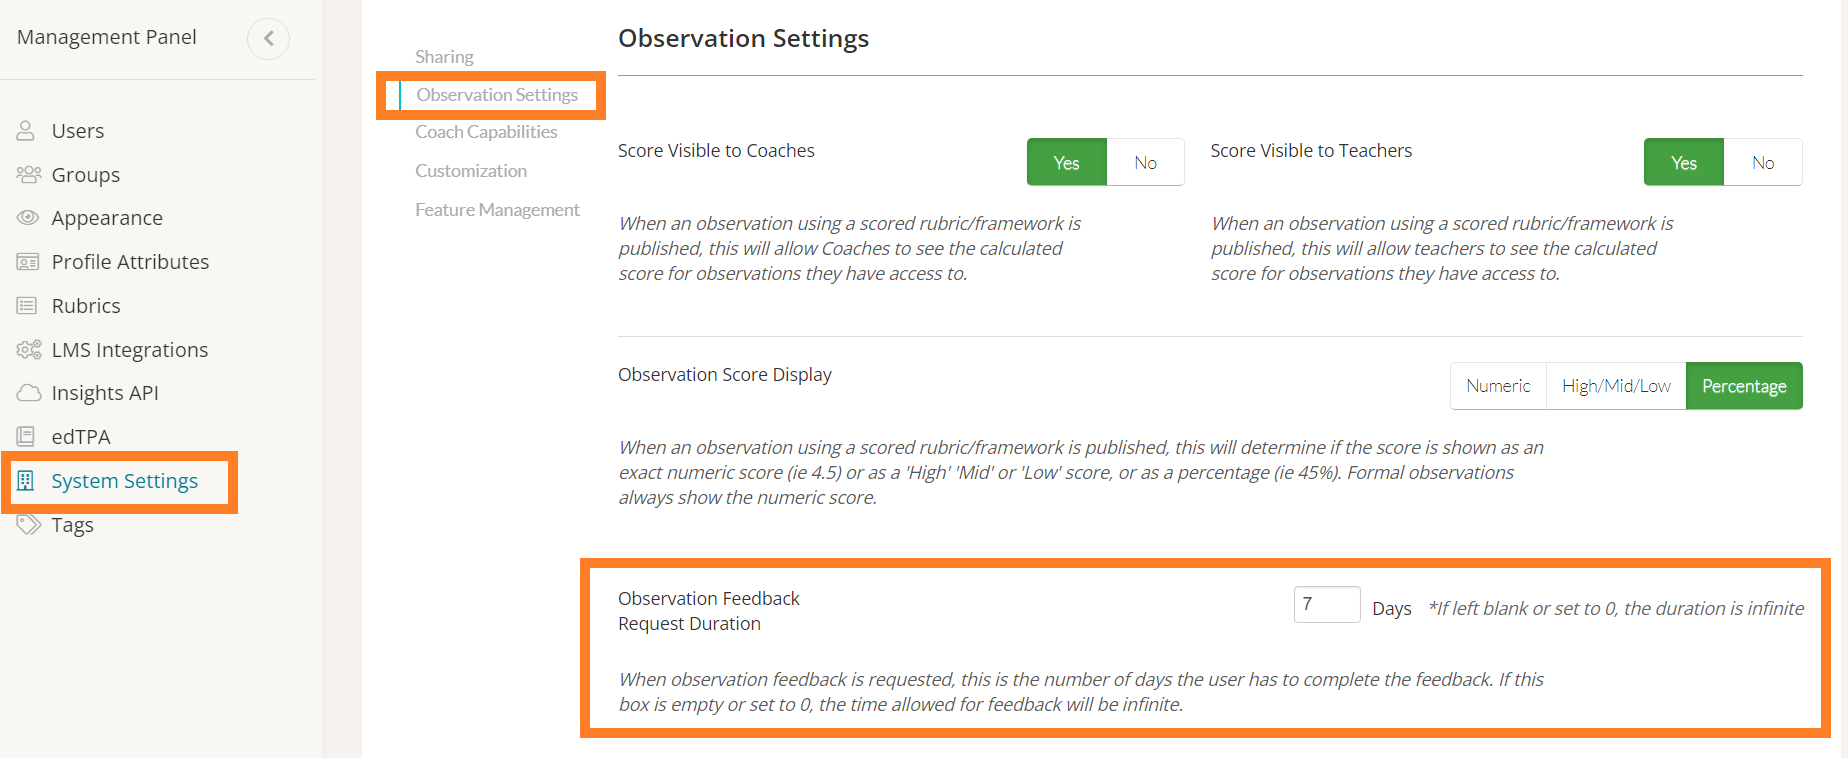Set Score Visible to Coaches to No
This screenshot has width=1848, height=758.
[x=1145, y=162]
